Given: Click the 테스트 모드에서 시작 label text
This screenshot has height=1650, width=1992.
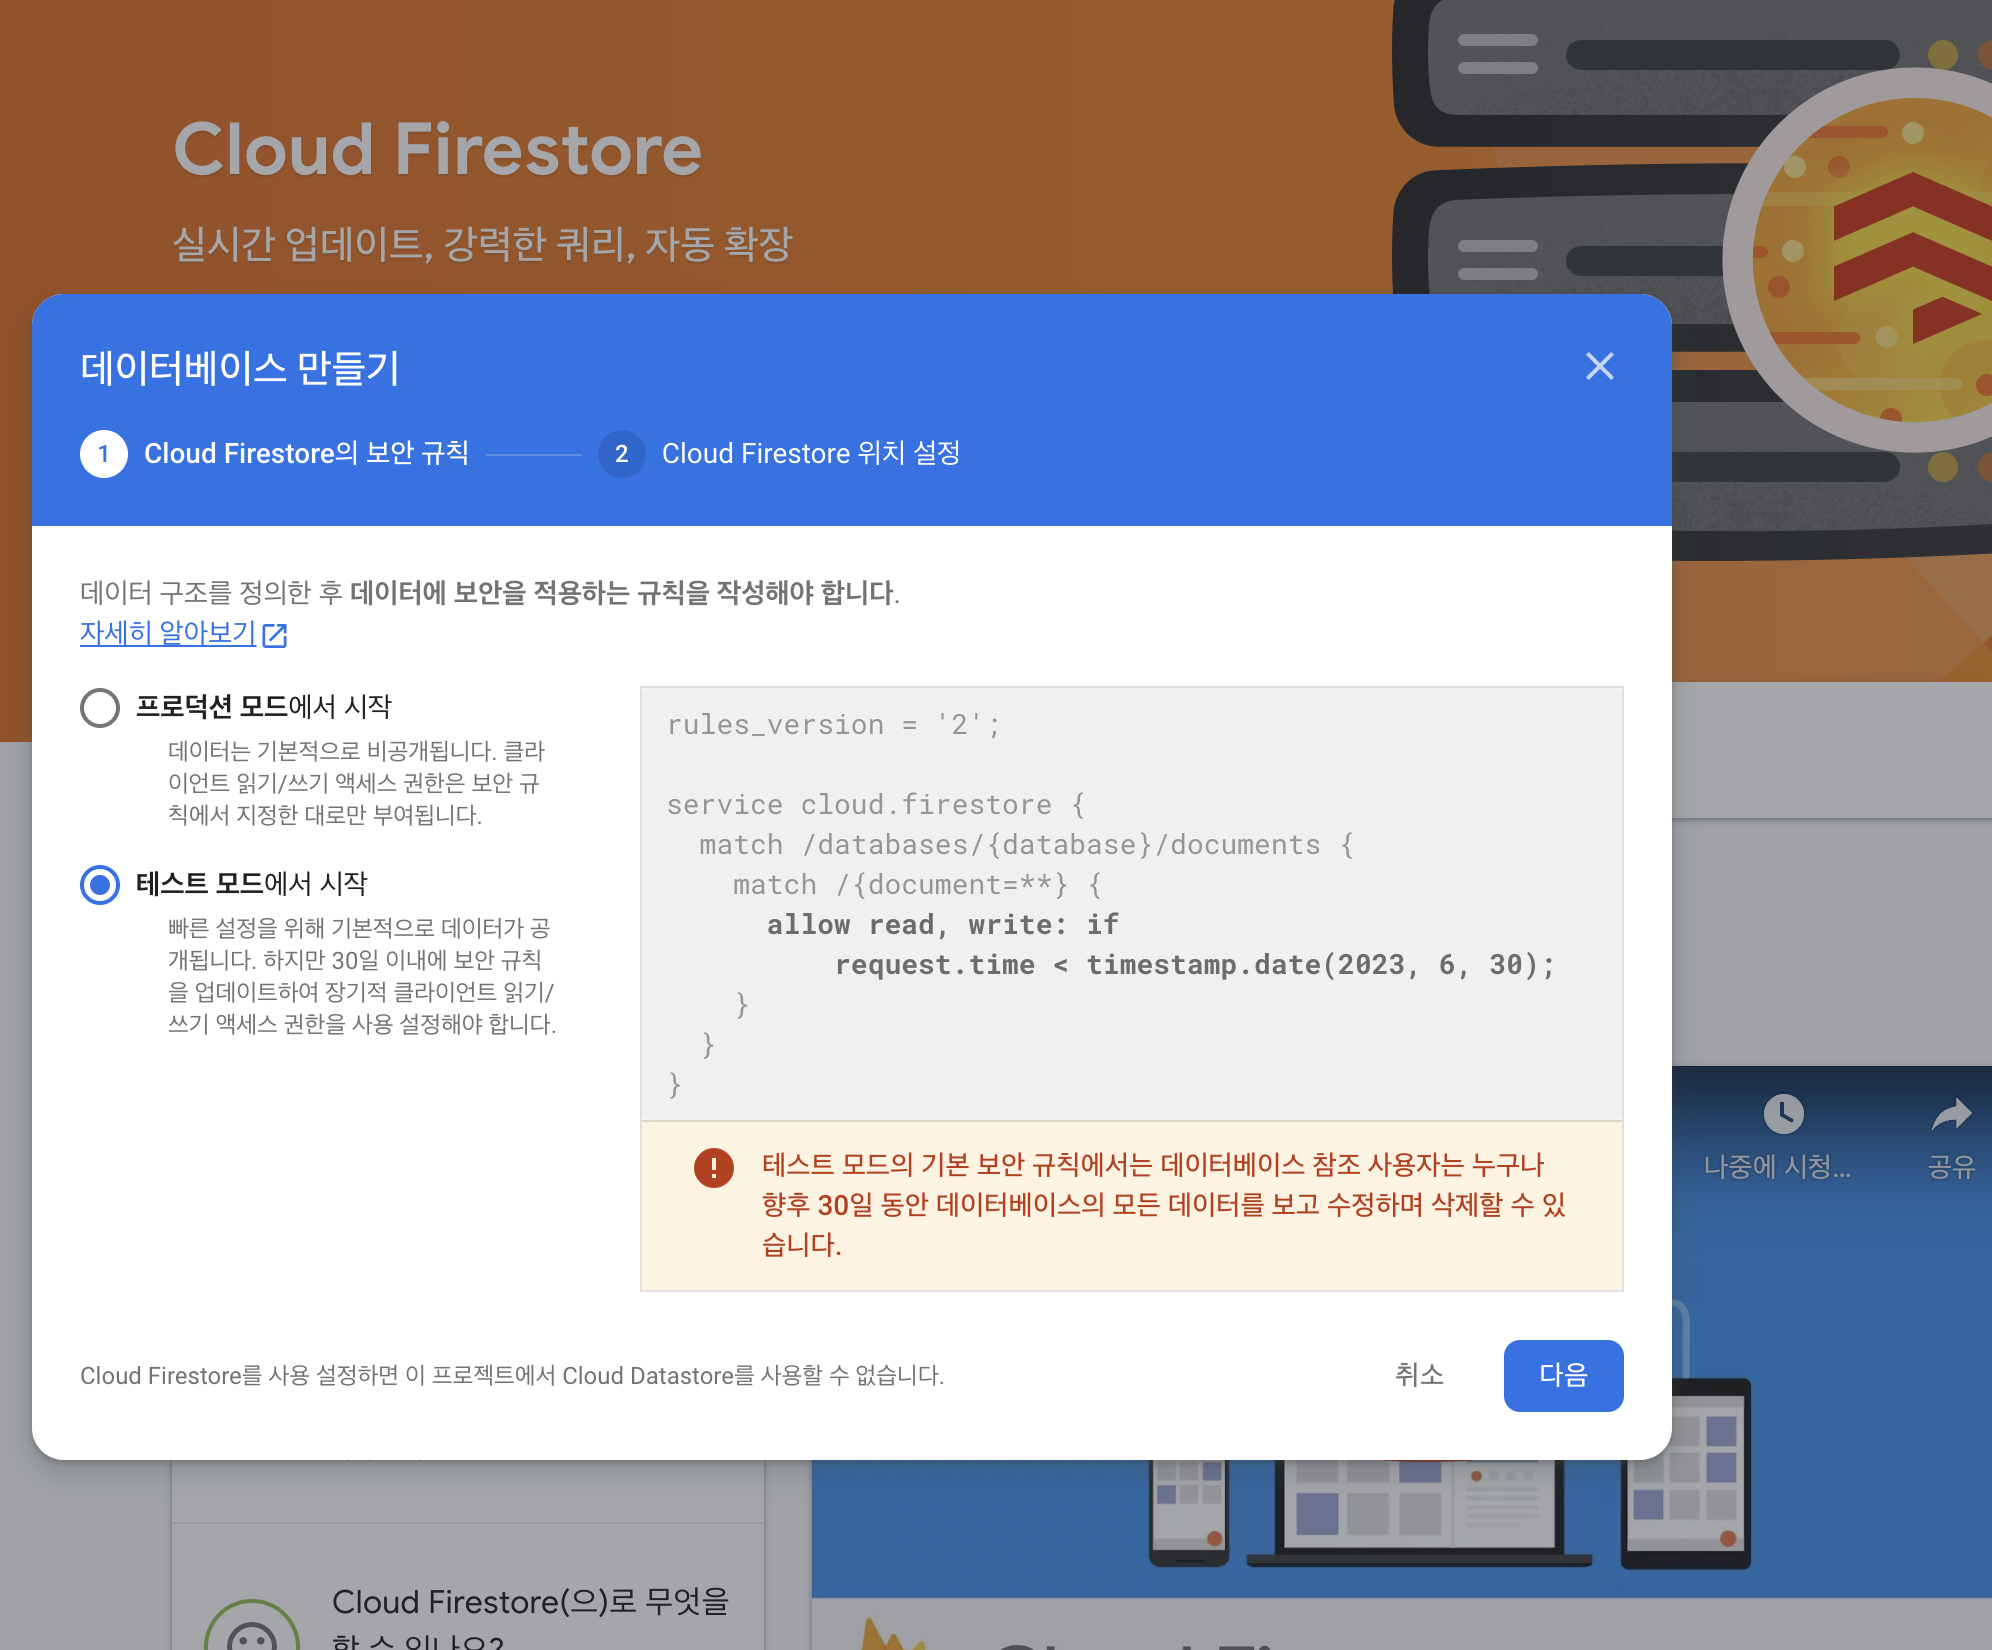Looking at the screenshot, I should pyautogui.click(x=252, y=884).
